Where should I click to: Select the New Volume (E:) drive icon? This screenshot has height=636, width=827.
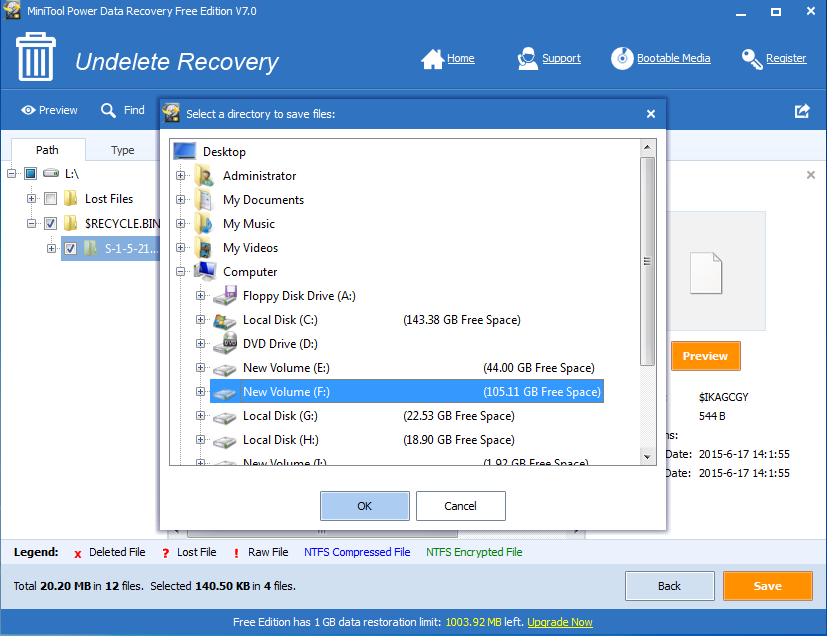tap(225, 369)
